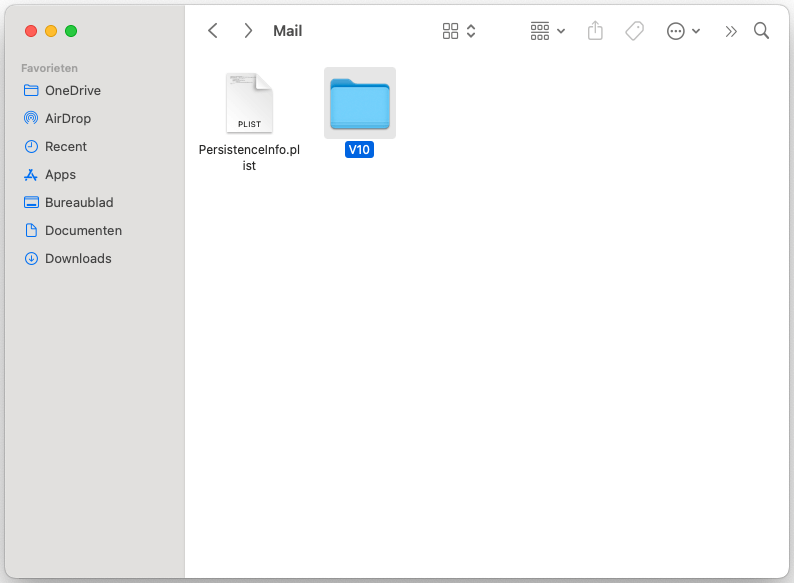Click the tag icon to edit tags
Screen dimensions: 794x583
634,31
